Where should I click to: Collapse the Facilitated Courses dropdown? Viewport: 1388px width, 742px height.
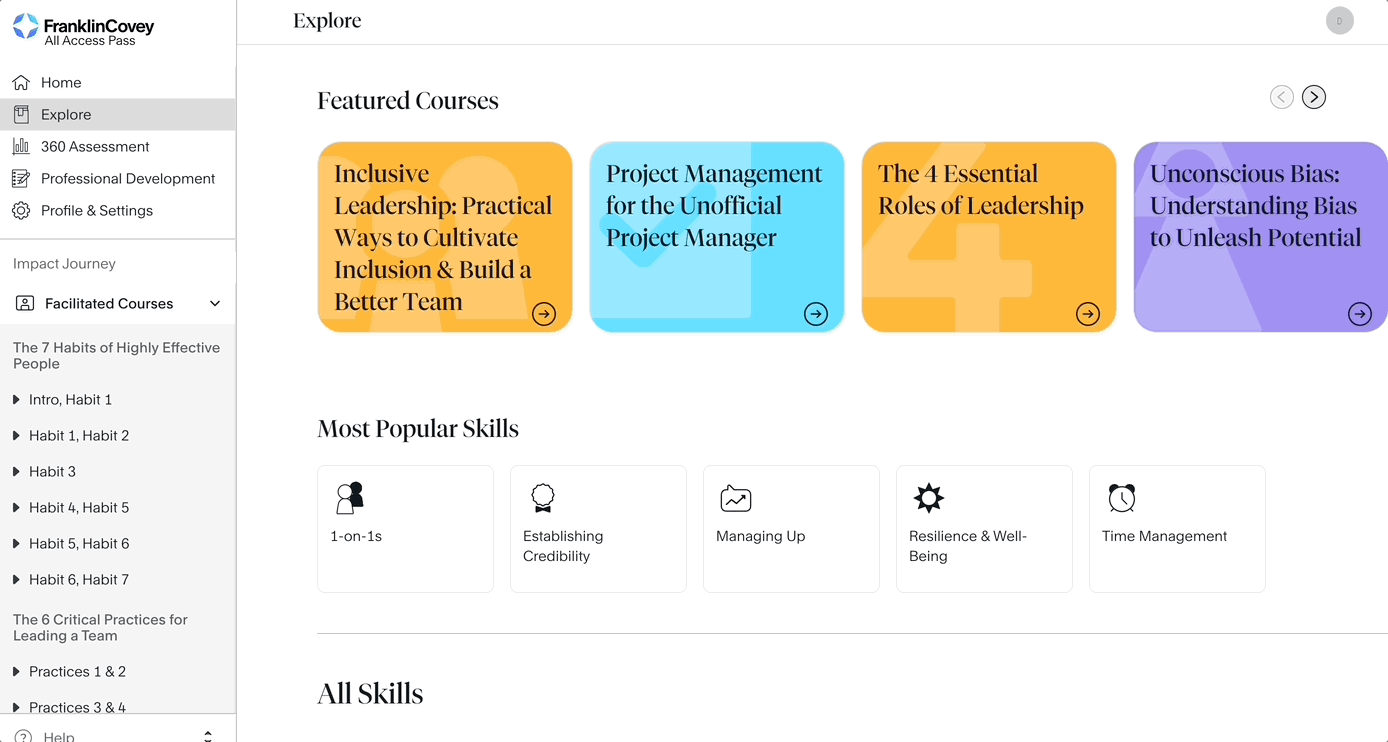pyautogui.click(x=215, y=304)
